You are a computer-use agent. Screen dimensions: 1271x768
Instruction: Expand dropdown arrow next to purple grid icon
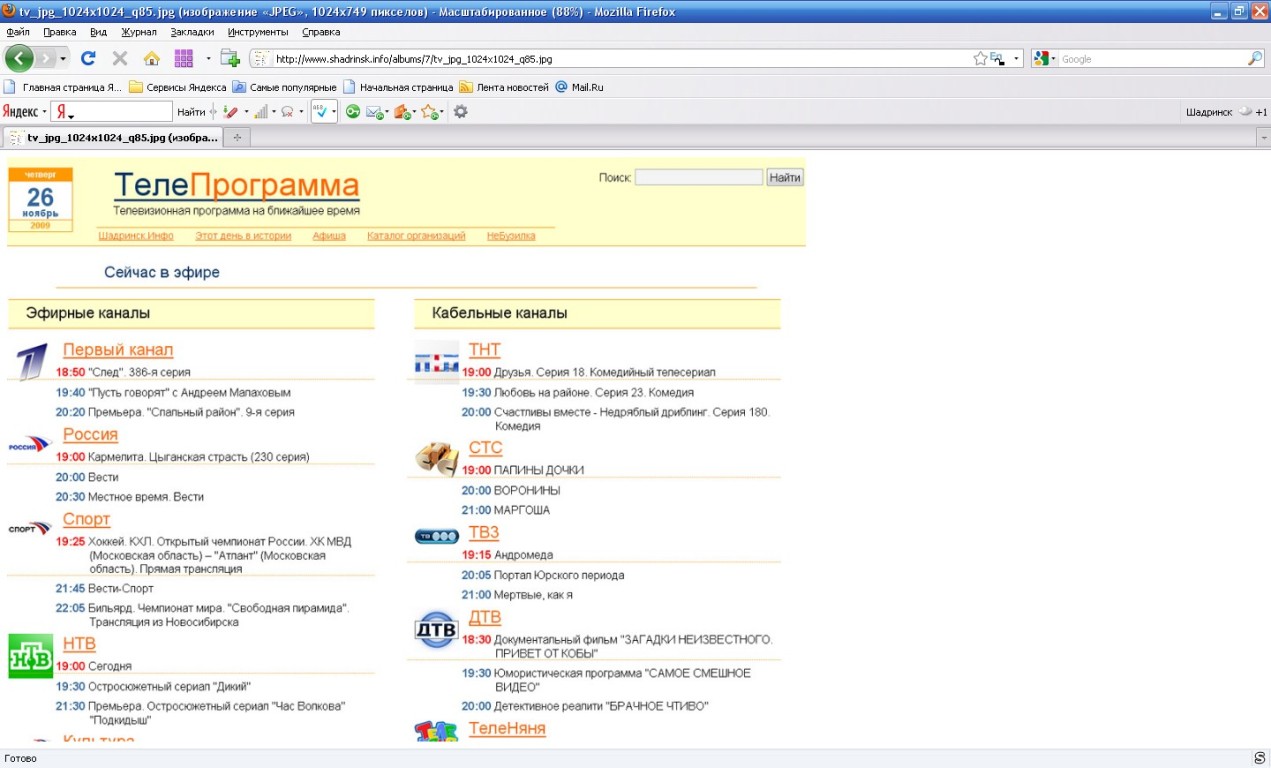pos(208,58)
